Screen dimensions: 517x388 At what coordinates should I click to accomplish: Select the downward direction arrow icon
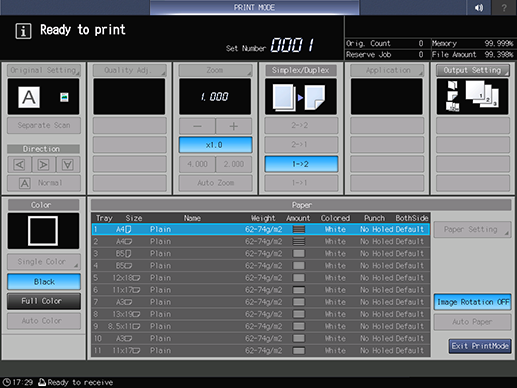click(68, 164)
